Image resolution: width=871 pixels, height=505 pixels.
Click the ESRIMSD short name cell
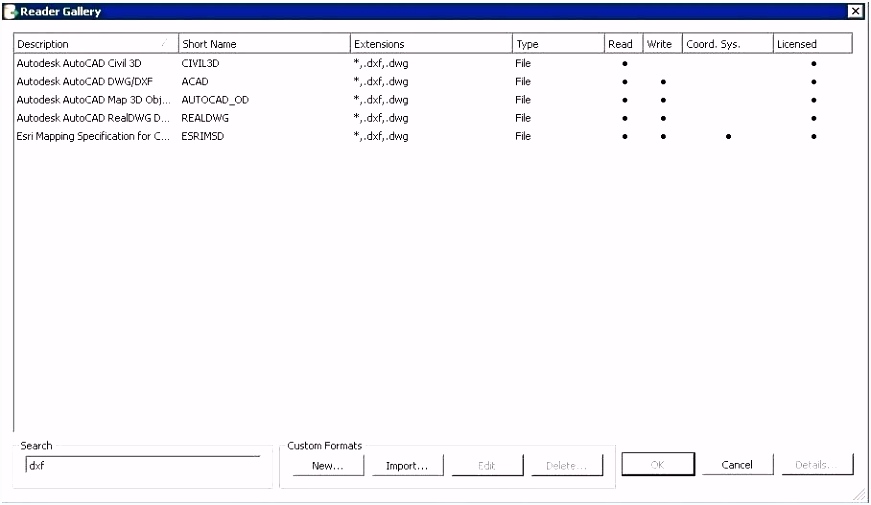point(203,136)
